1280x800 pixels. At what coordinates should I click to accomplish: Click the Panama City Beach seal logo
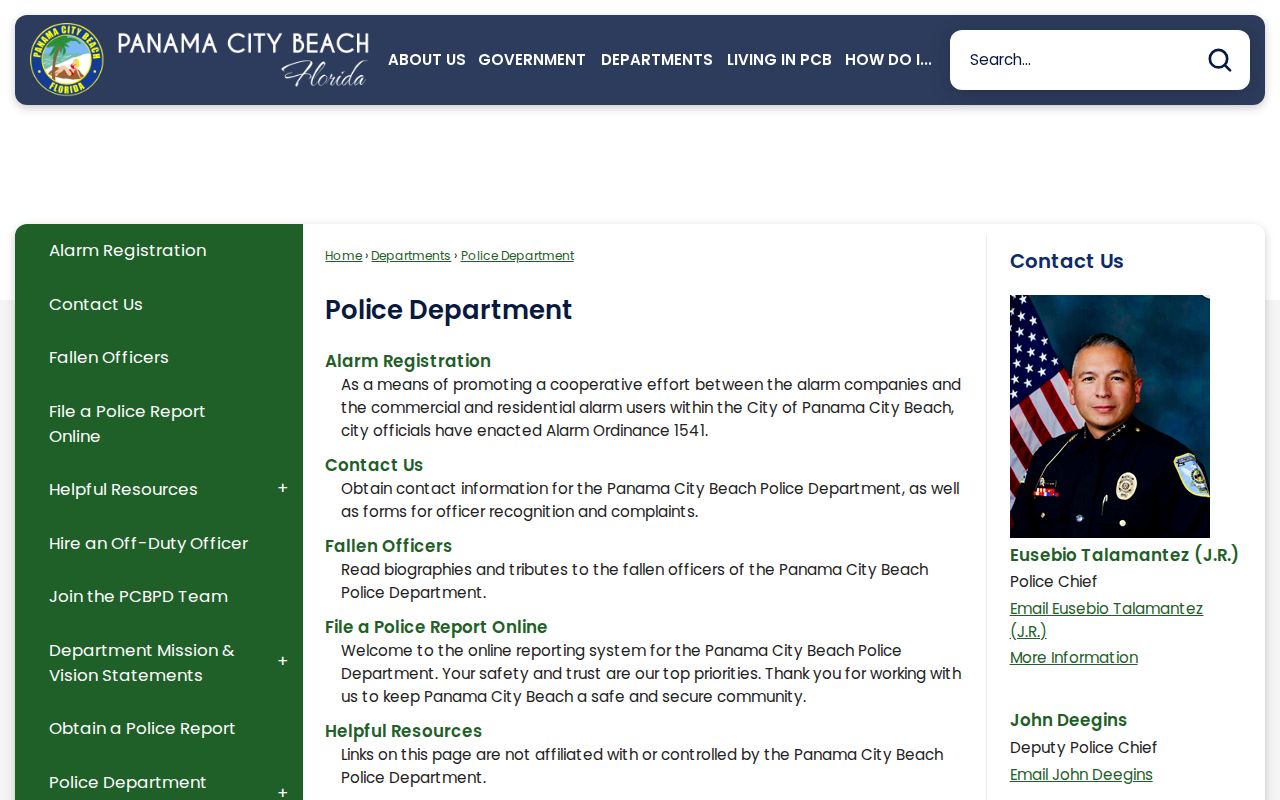(x=67, y=60)
